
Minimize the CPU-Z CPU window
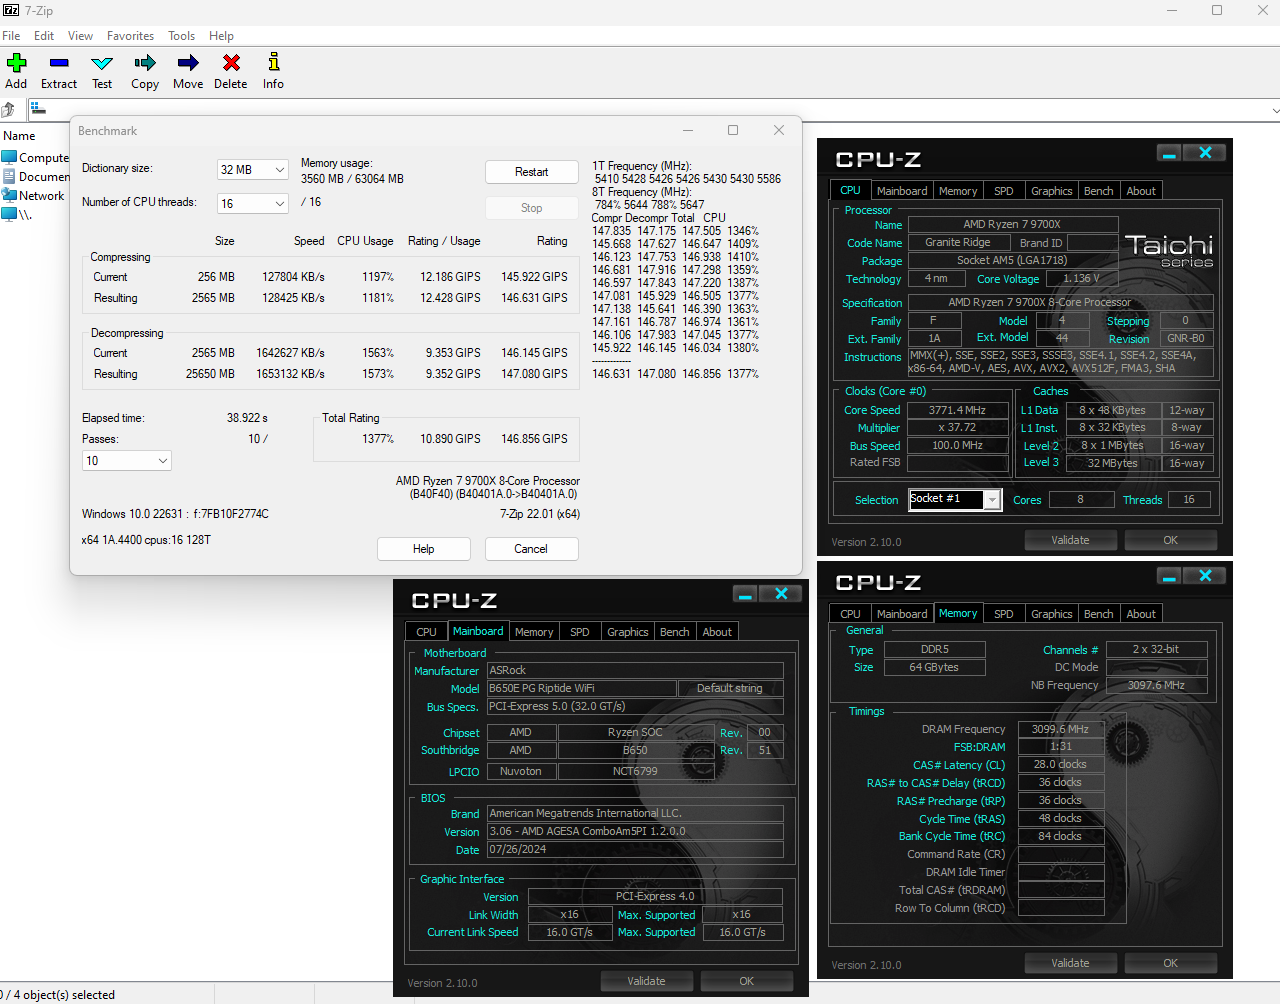point(1169,153)
